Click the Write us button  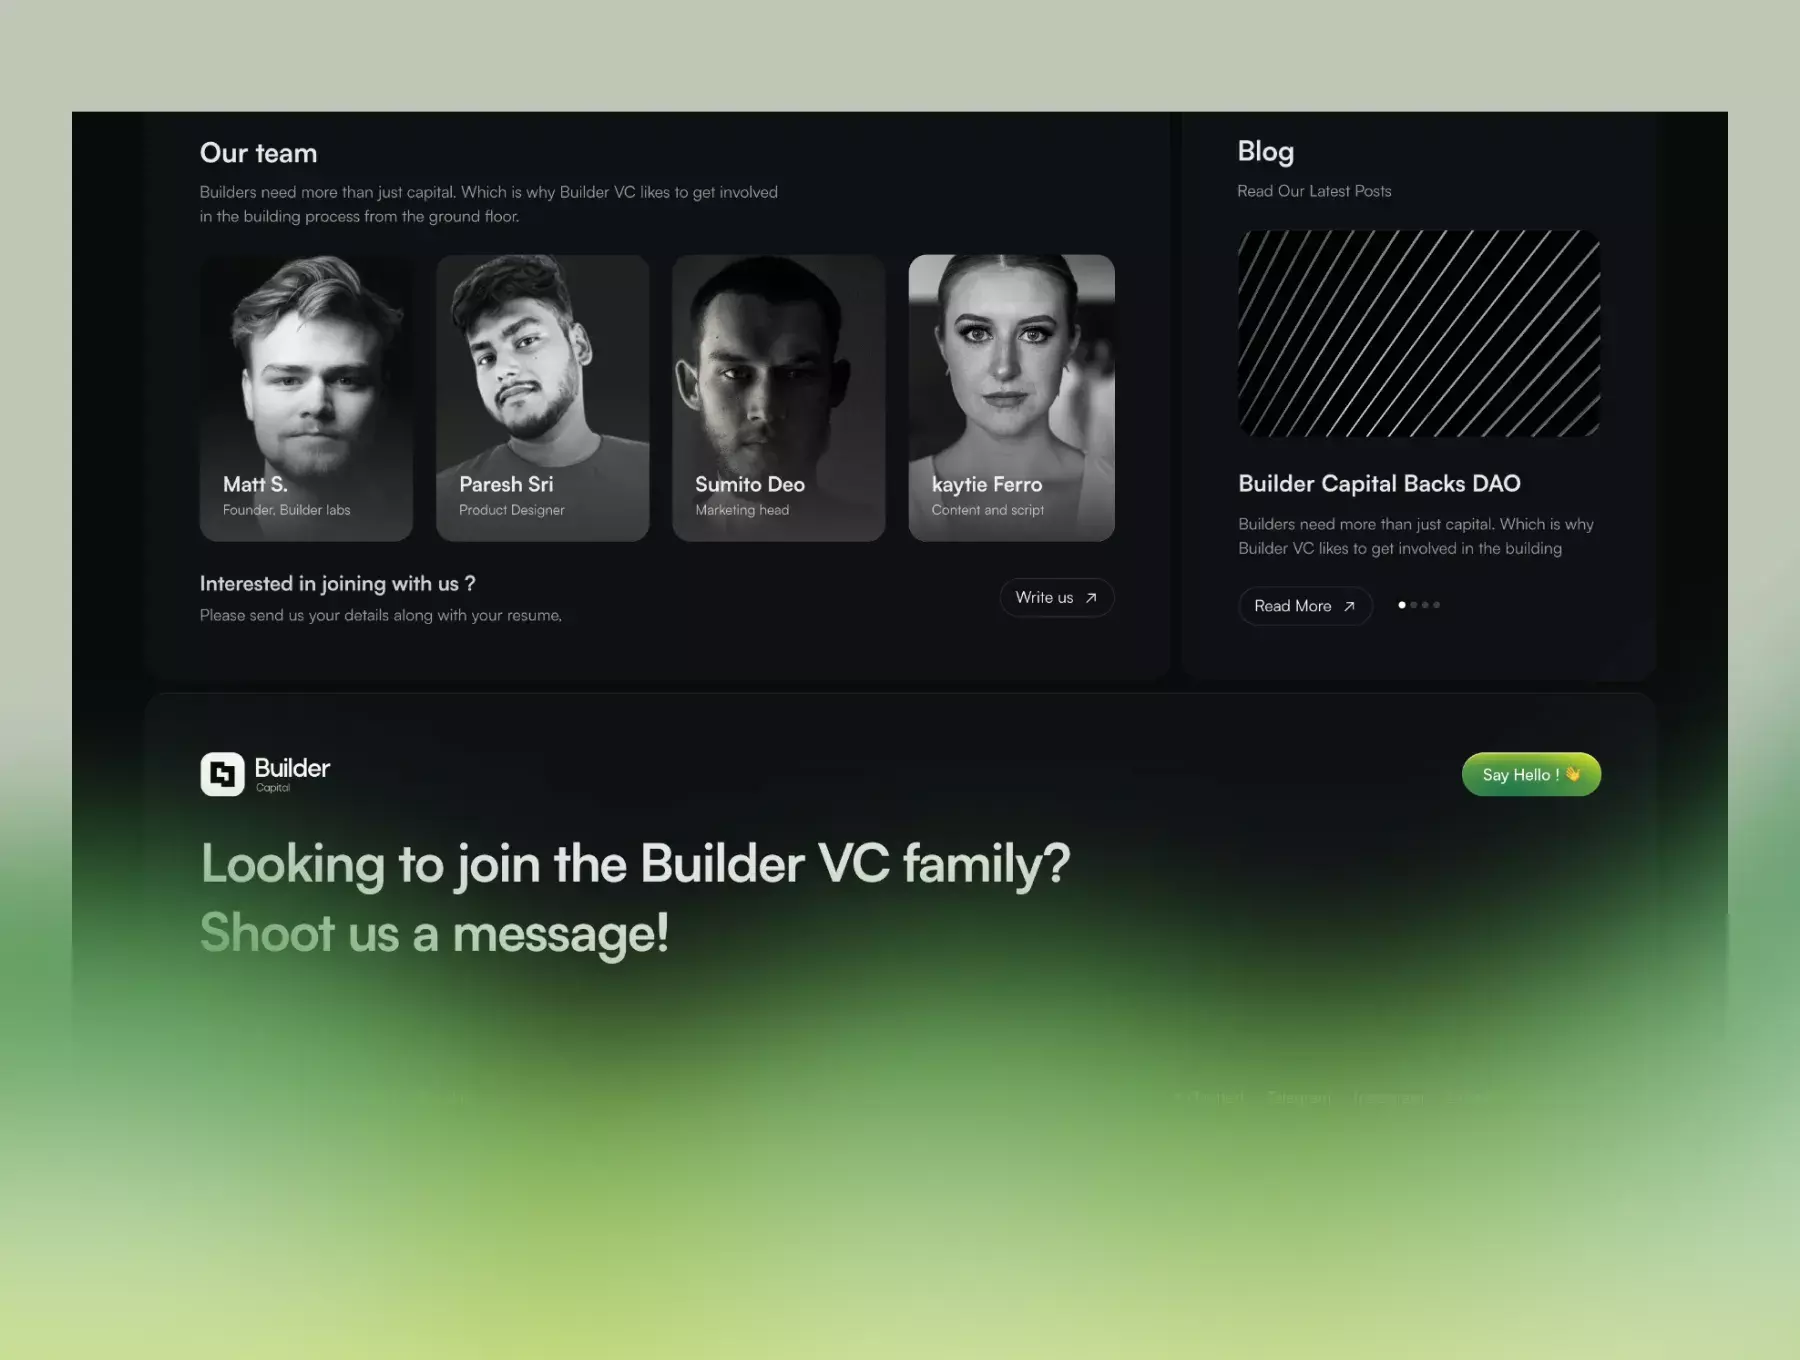pyautogui.click(x=1057, y=598)
